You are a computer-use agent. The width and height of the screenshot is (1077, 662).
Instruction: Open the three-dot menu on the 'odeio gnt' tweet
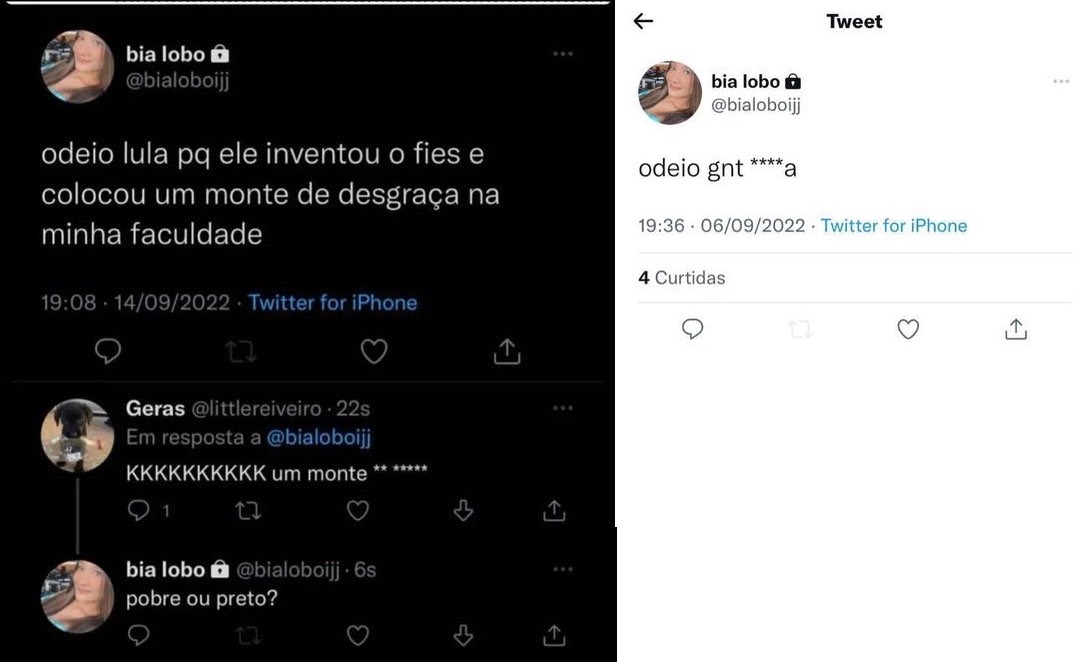tap(1059, 81)
